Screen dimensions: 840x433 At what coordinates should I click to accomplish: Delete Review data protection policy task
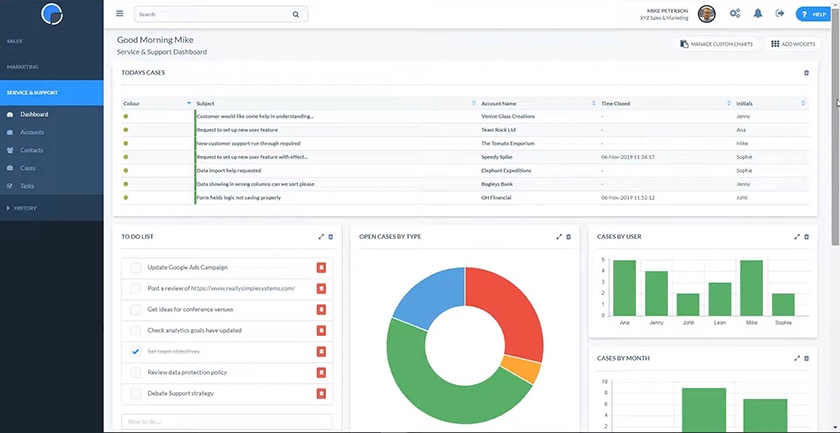click(321, 372)
